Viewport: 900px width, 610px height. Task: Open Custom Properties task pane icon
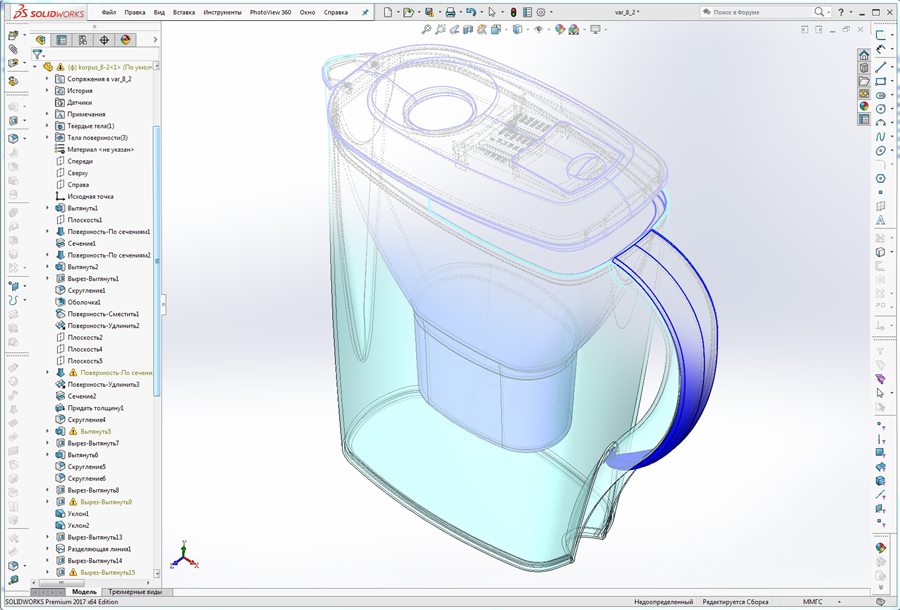point(864,119)
